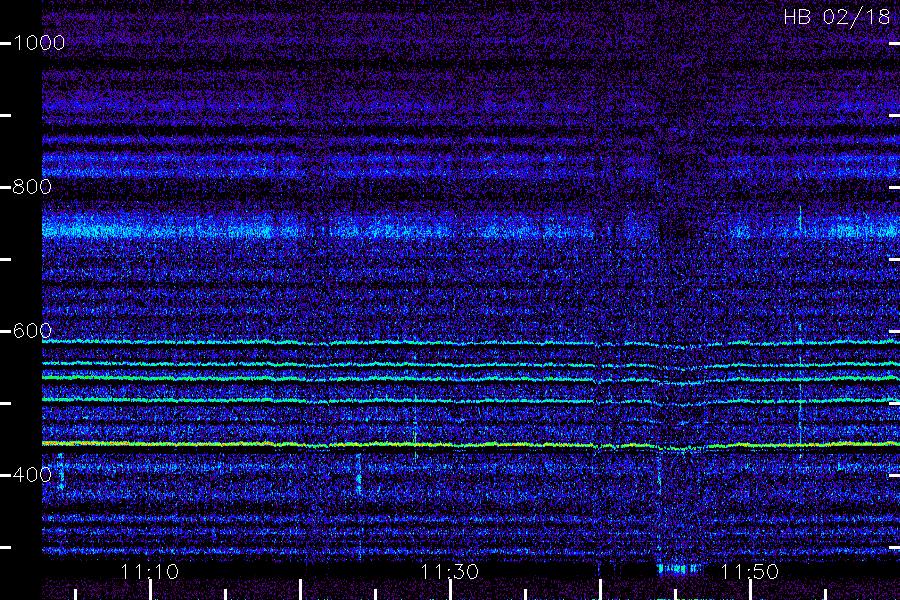Image resolution: width=900 pixels, height=600 pixels.
Task: Click the HB 02/18 station date label
Action: [x=836, y=17]
